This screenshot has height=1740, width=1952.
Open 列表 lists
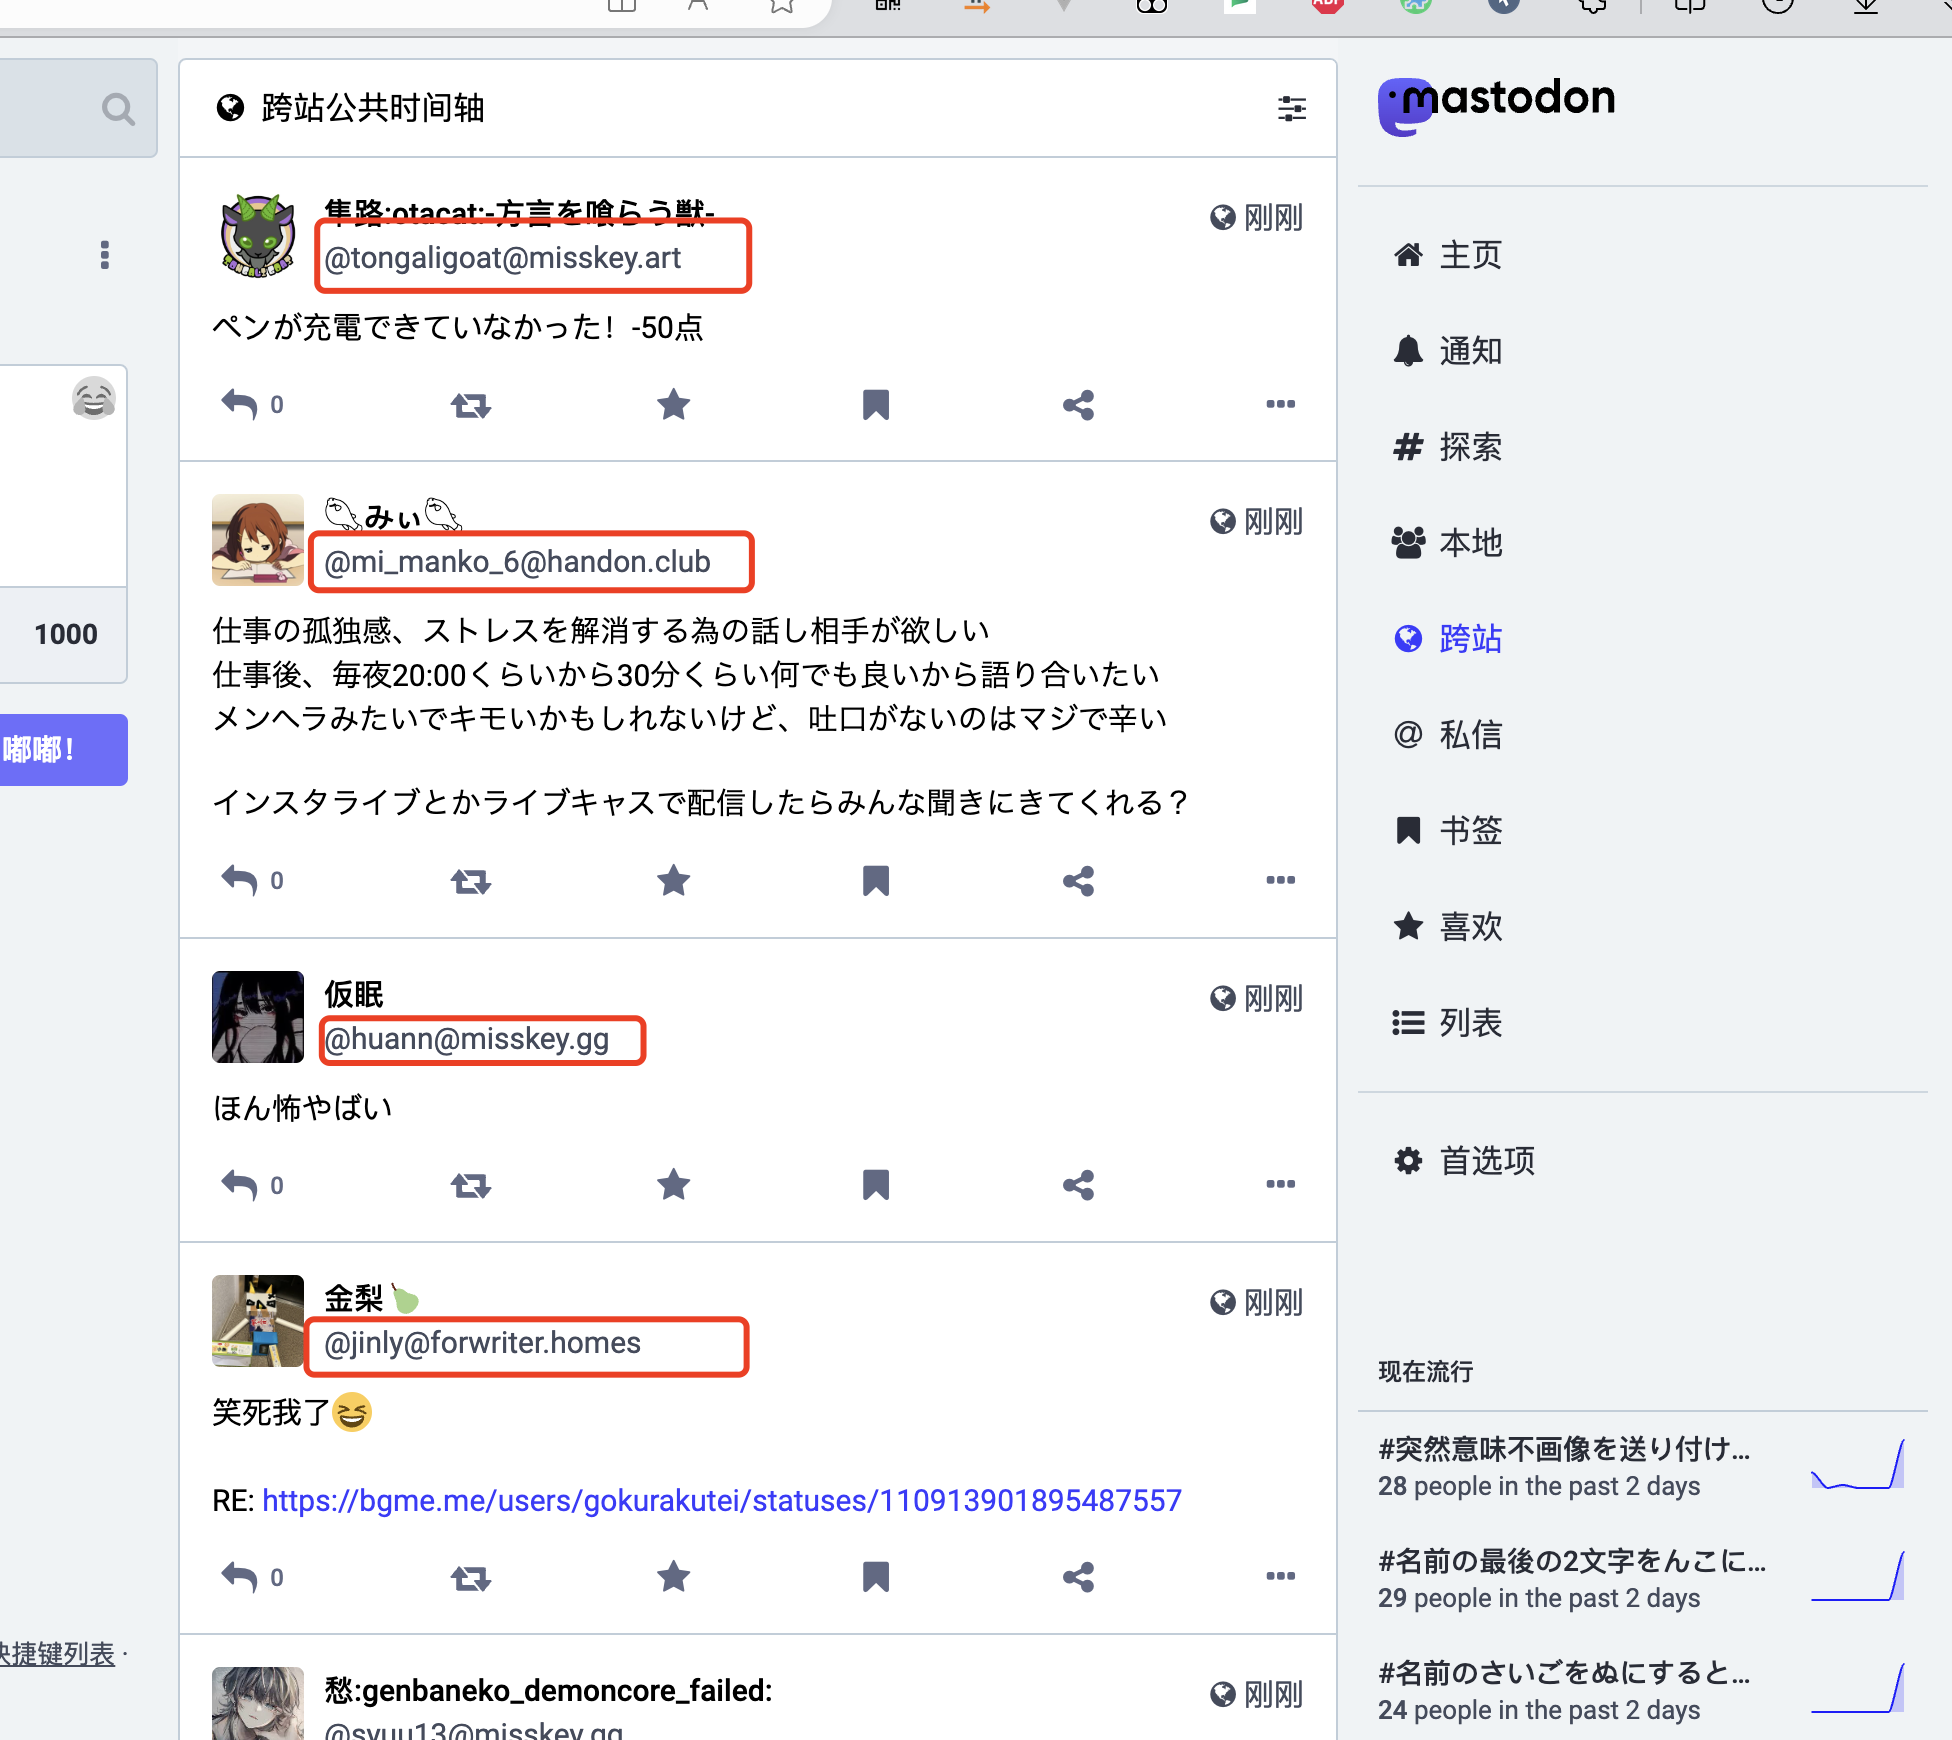click(x=1447, y=1023)
